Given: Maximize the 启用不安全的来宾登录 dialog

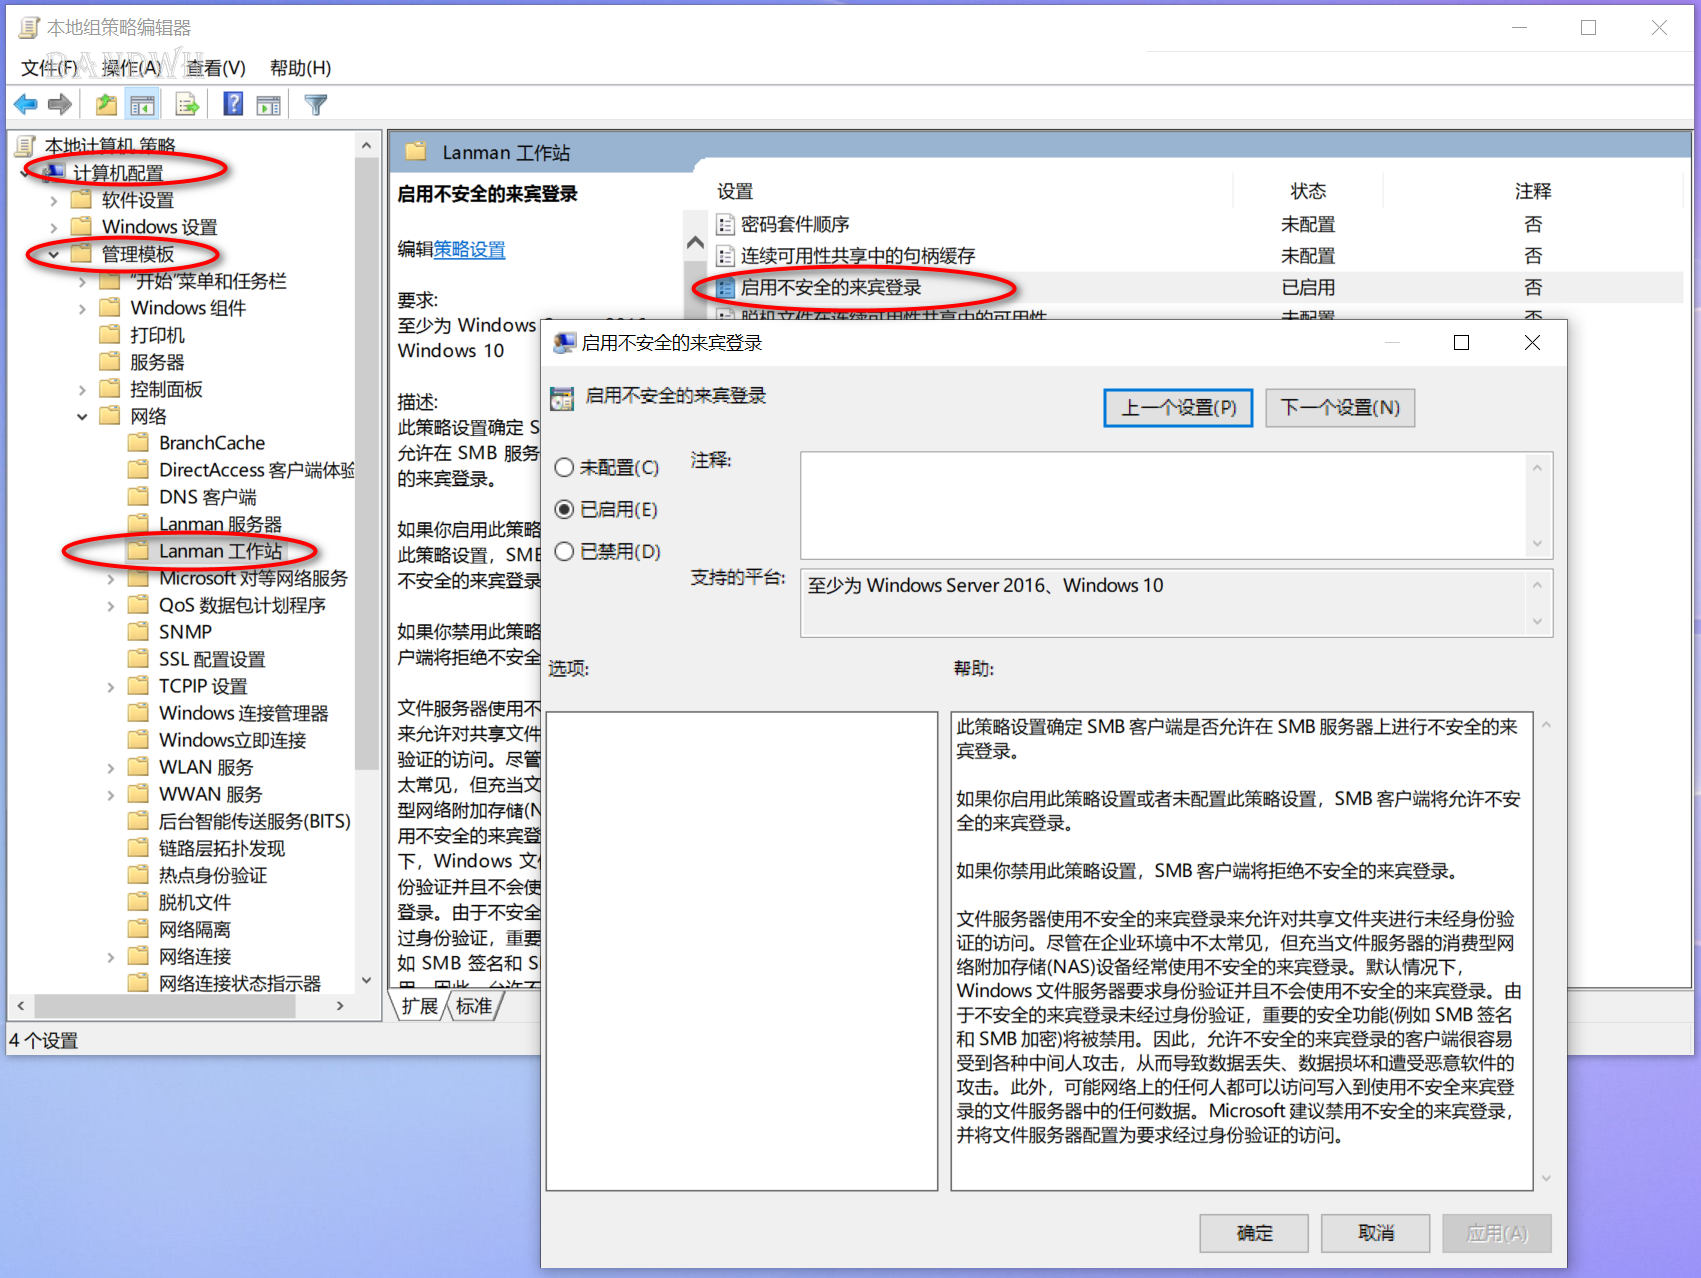Looking at the screenshot, I should coord(1461,343).
